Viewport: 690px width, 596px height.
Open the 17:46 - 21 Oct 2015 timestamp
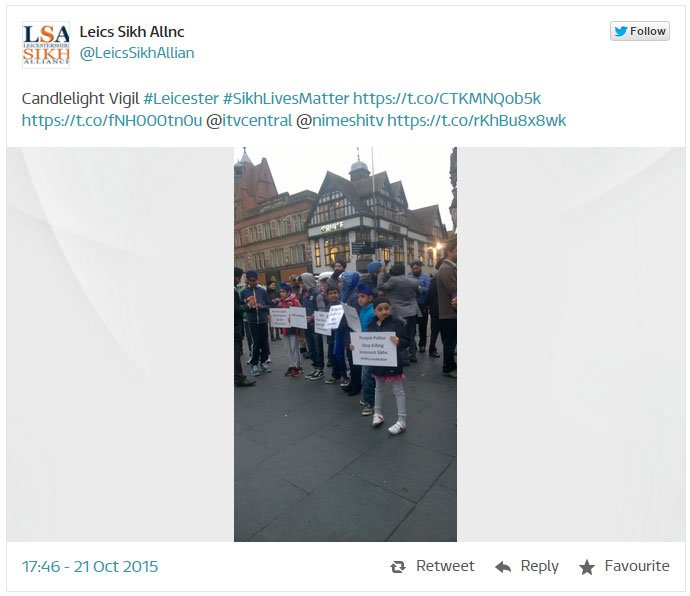tap(90, 567)
